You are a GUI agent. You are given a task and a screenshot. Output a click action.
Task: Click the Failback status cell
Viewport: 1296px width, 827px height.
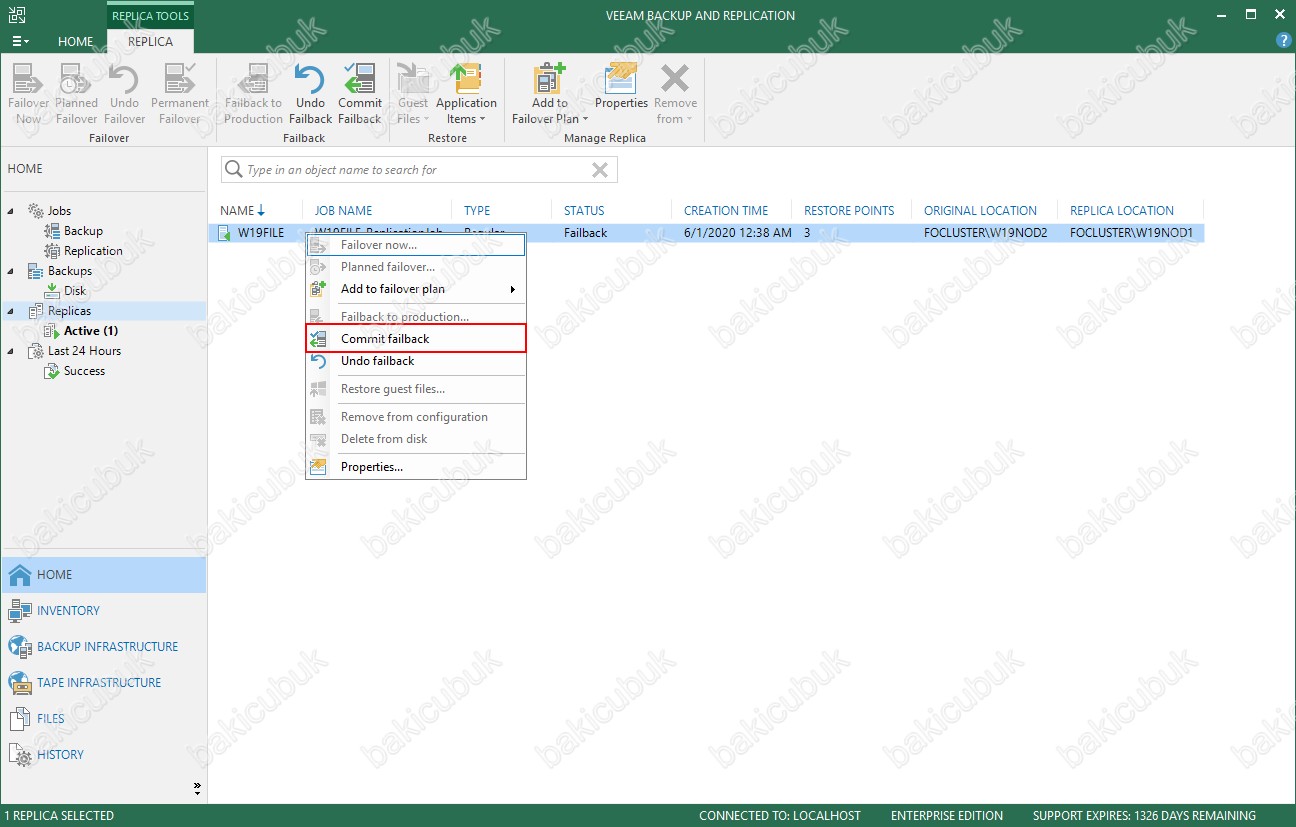pyautogui.click(x=585, y=233)
